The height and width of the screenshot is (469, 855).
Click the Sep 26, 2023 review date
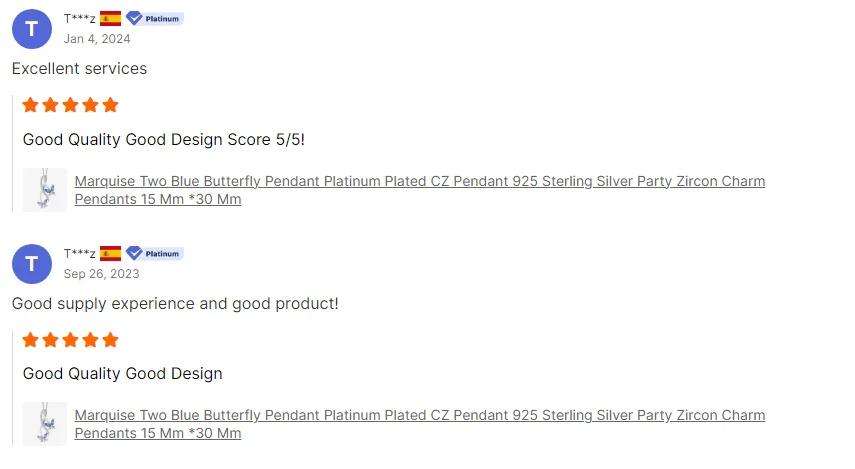pos(101,274)
